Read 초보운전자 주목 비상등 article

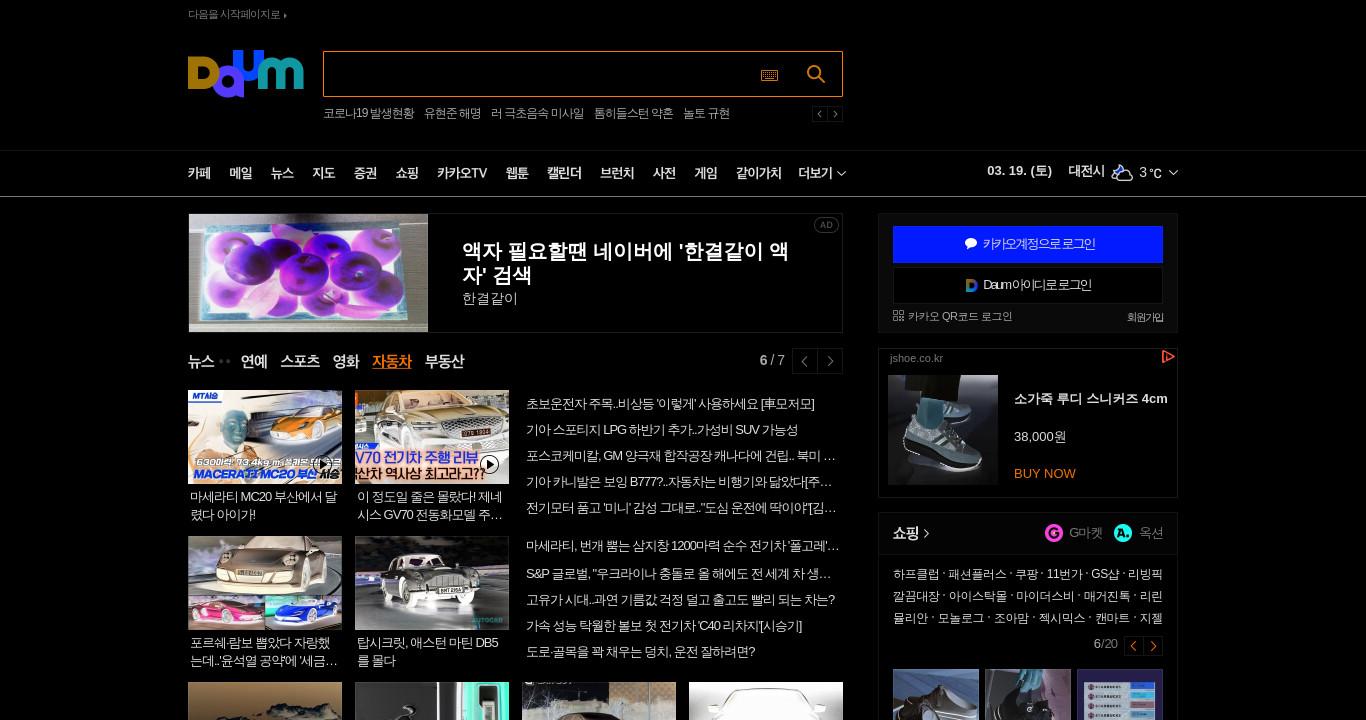tap(670, 404)
